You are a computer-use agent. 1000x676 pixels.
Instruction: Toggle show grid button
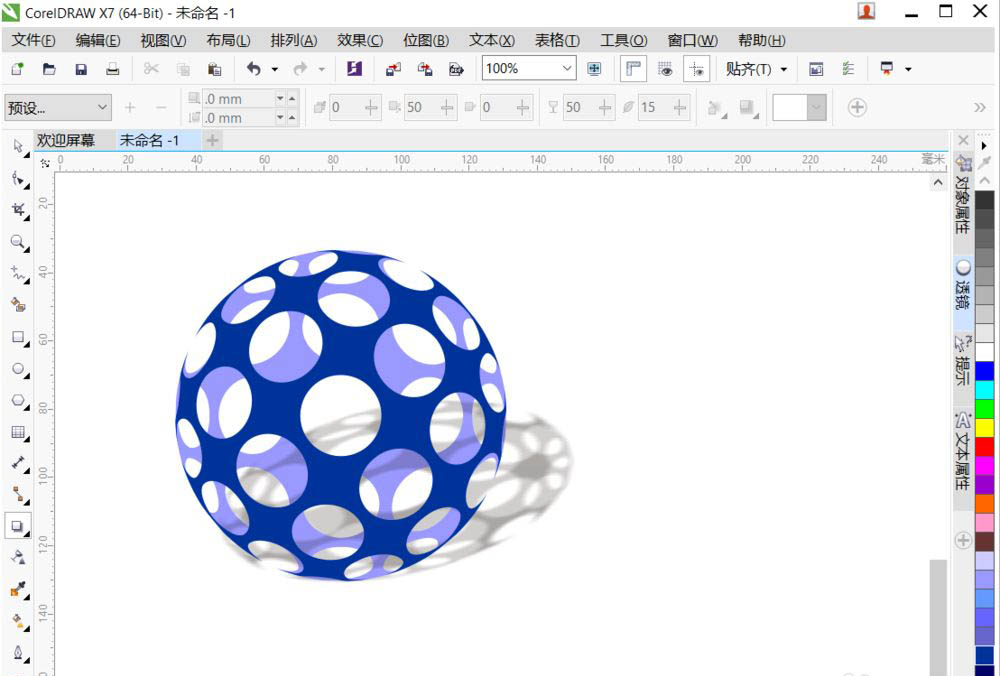[x=665, y=69]
